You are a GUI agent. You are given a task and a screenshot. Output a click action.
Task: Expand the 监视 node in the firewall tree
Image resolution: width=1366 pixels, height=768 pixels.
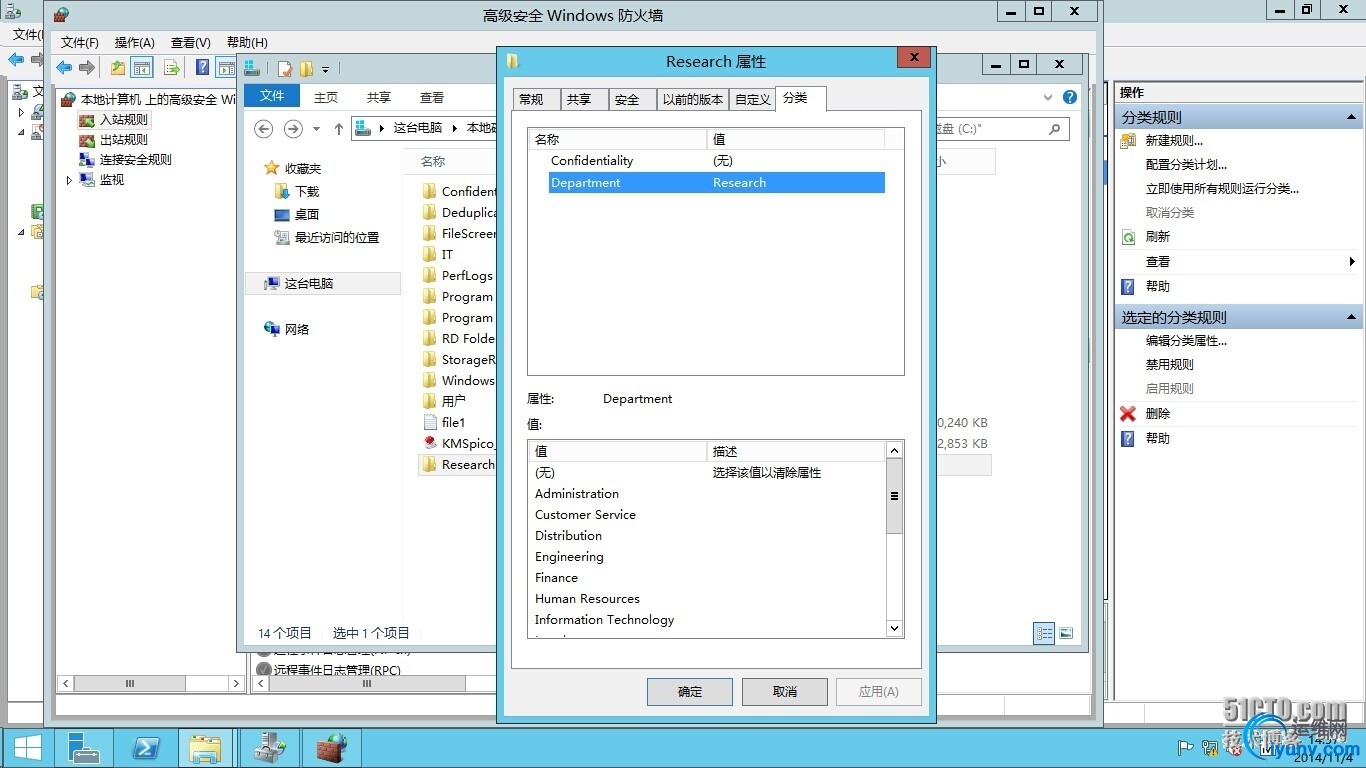click(x=69, y=180)
